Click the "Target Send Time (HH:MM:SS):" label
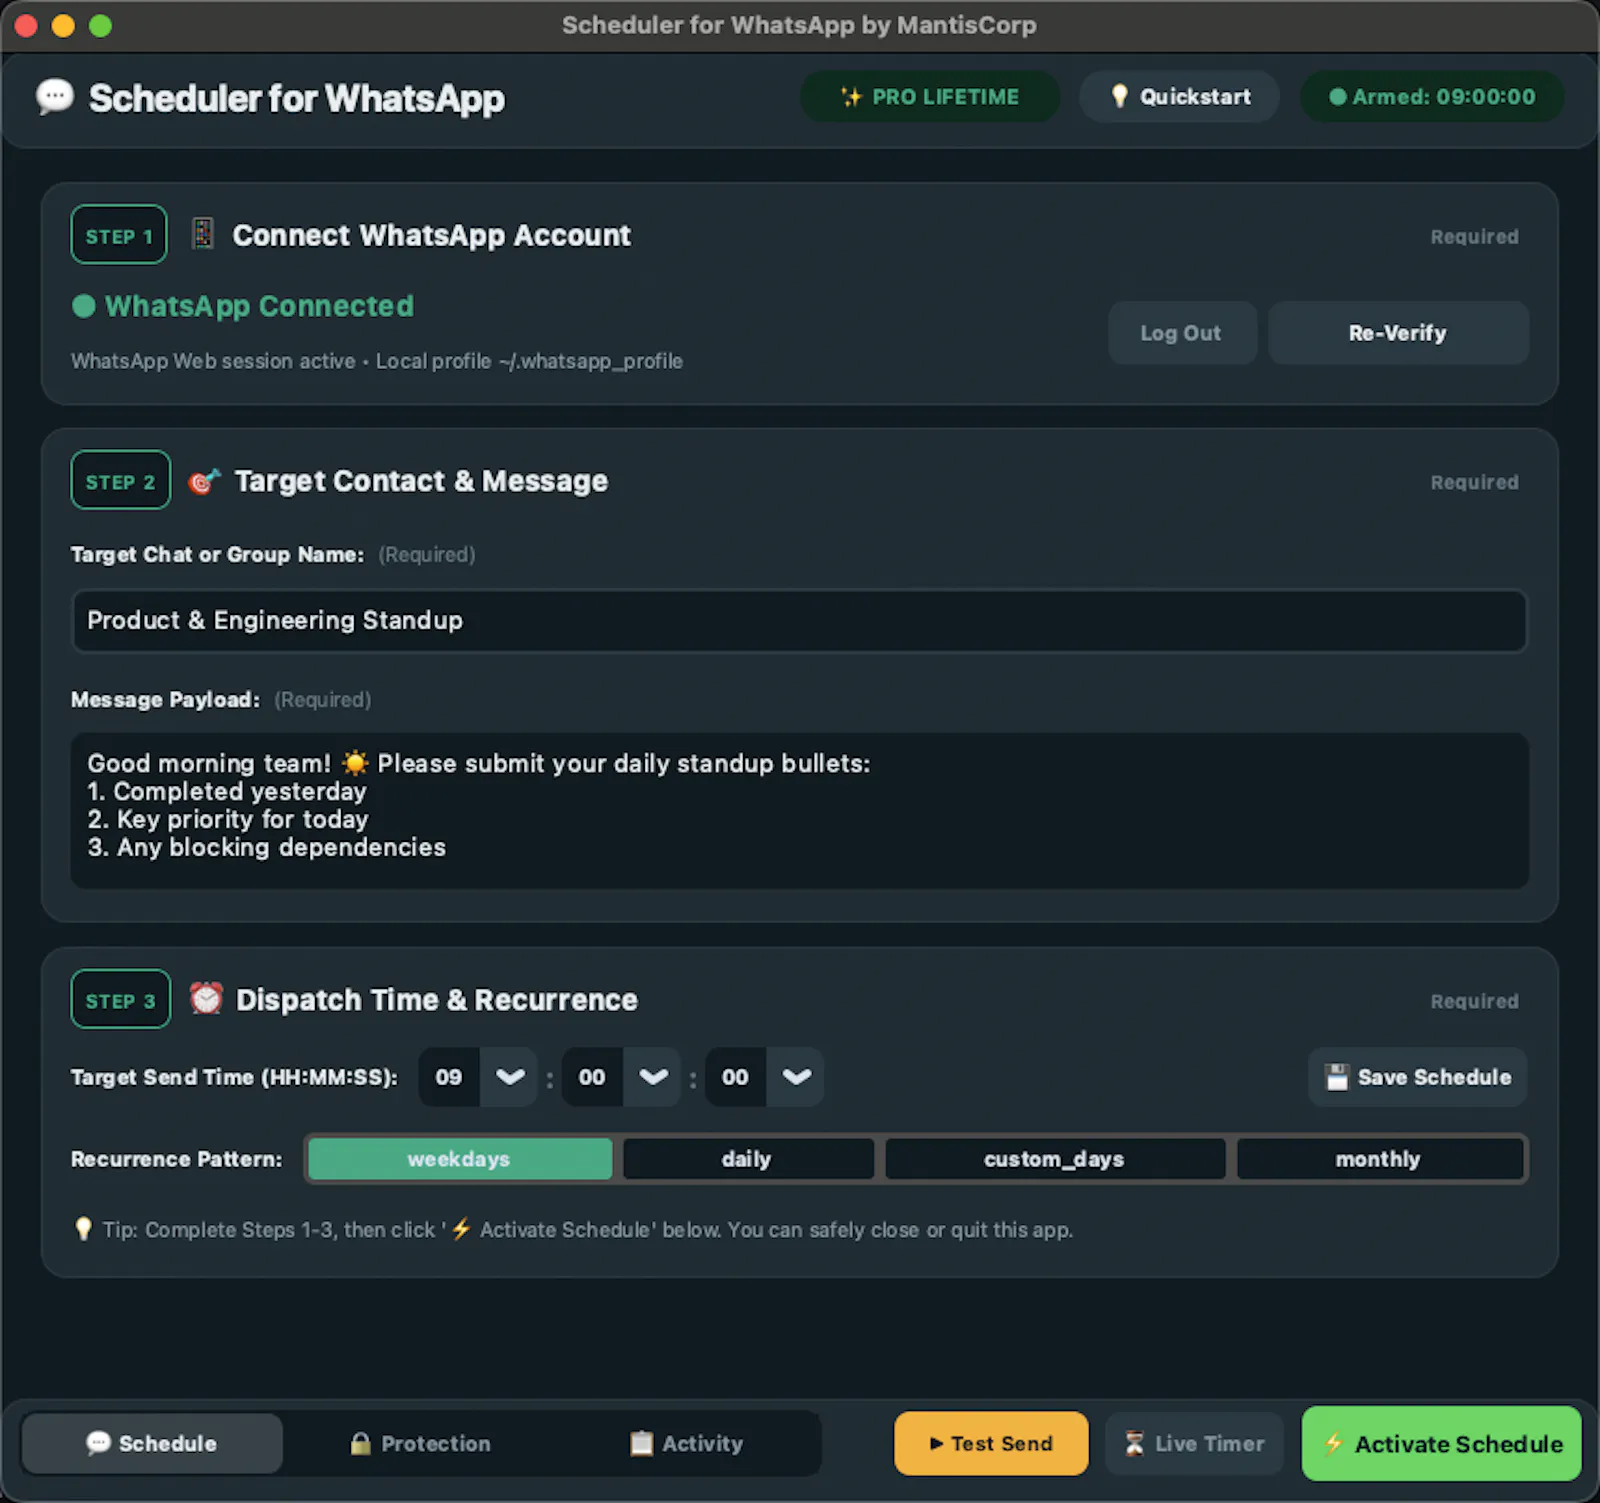Screen dimensions: 1600x1503 click(x=234, y=1077)
